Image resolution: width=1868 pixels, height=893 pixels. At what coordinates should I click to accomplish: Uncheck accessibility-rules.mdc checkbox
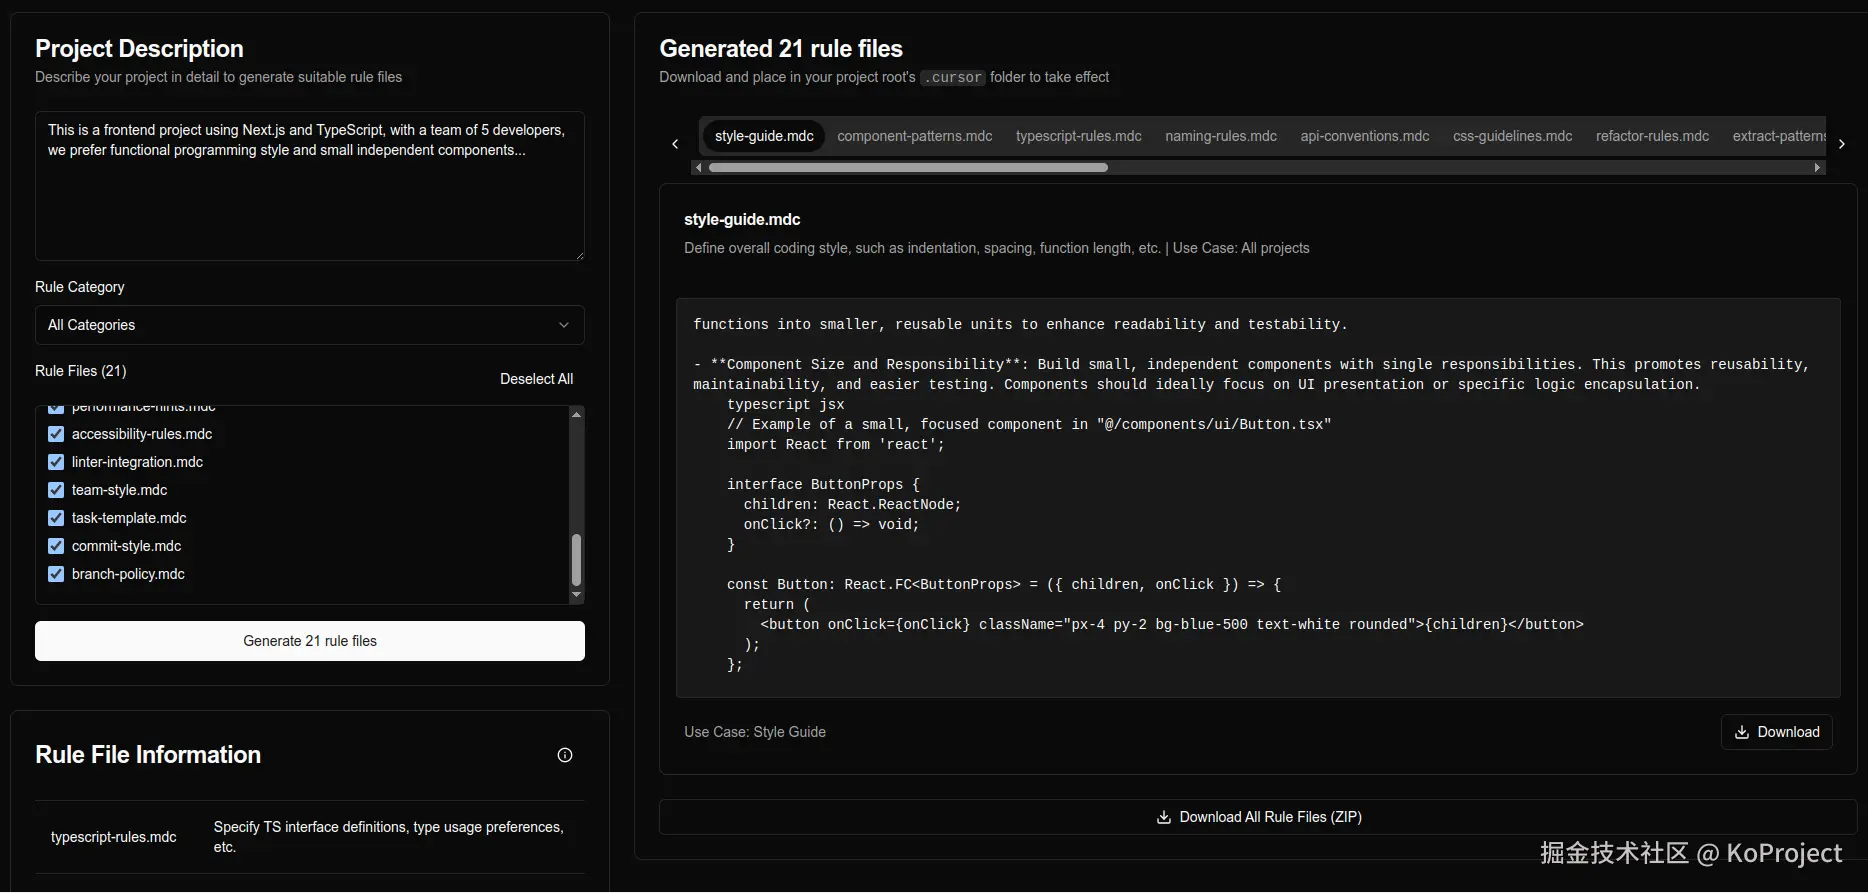pyautogui.click(x=56, y=434)
